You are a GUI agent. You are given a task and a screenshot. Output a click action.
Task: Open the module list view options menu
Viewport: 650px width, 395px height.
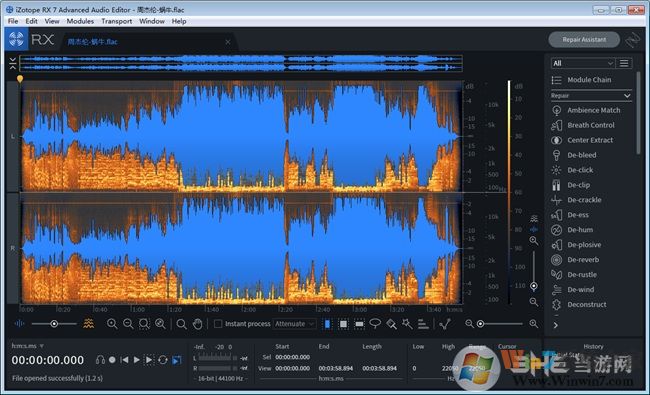(x=624, y=63)
